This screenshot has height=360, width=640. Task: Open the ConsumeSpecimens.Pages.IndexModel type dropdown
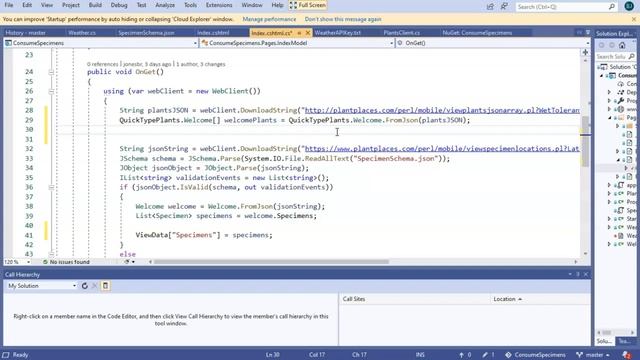point(391,43)
